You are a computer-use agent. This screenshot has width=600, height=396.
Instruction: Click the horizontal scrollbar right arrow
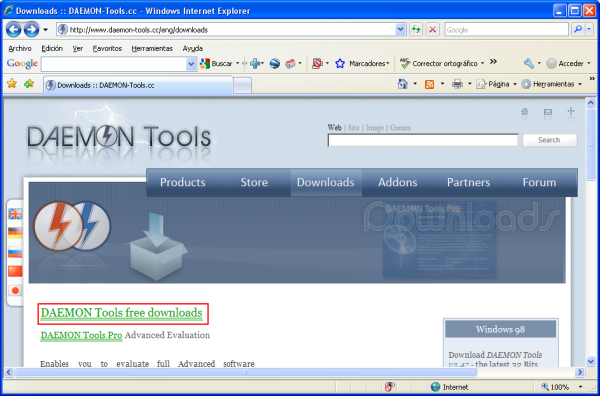point(580,372)
